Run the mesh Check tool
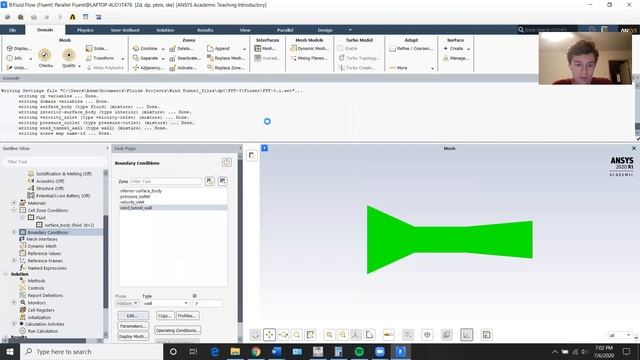The width and height of the screenshot is (640, 360). (45, 58)
